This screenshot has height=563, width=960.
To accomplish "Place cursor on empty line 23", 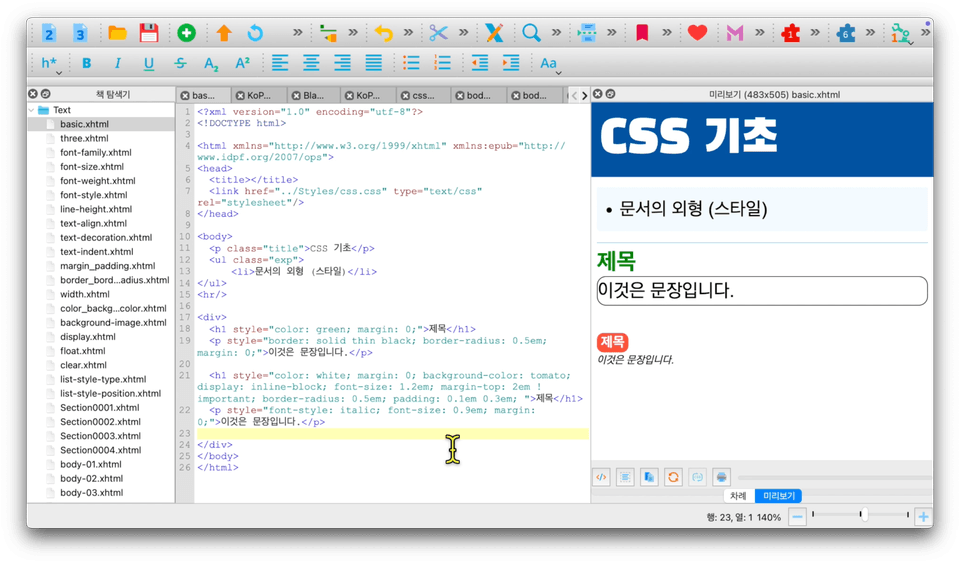I will [392, 433].
